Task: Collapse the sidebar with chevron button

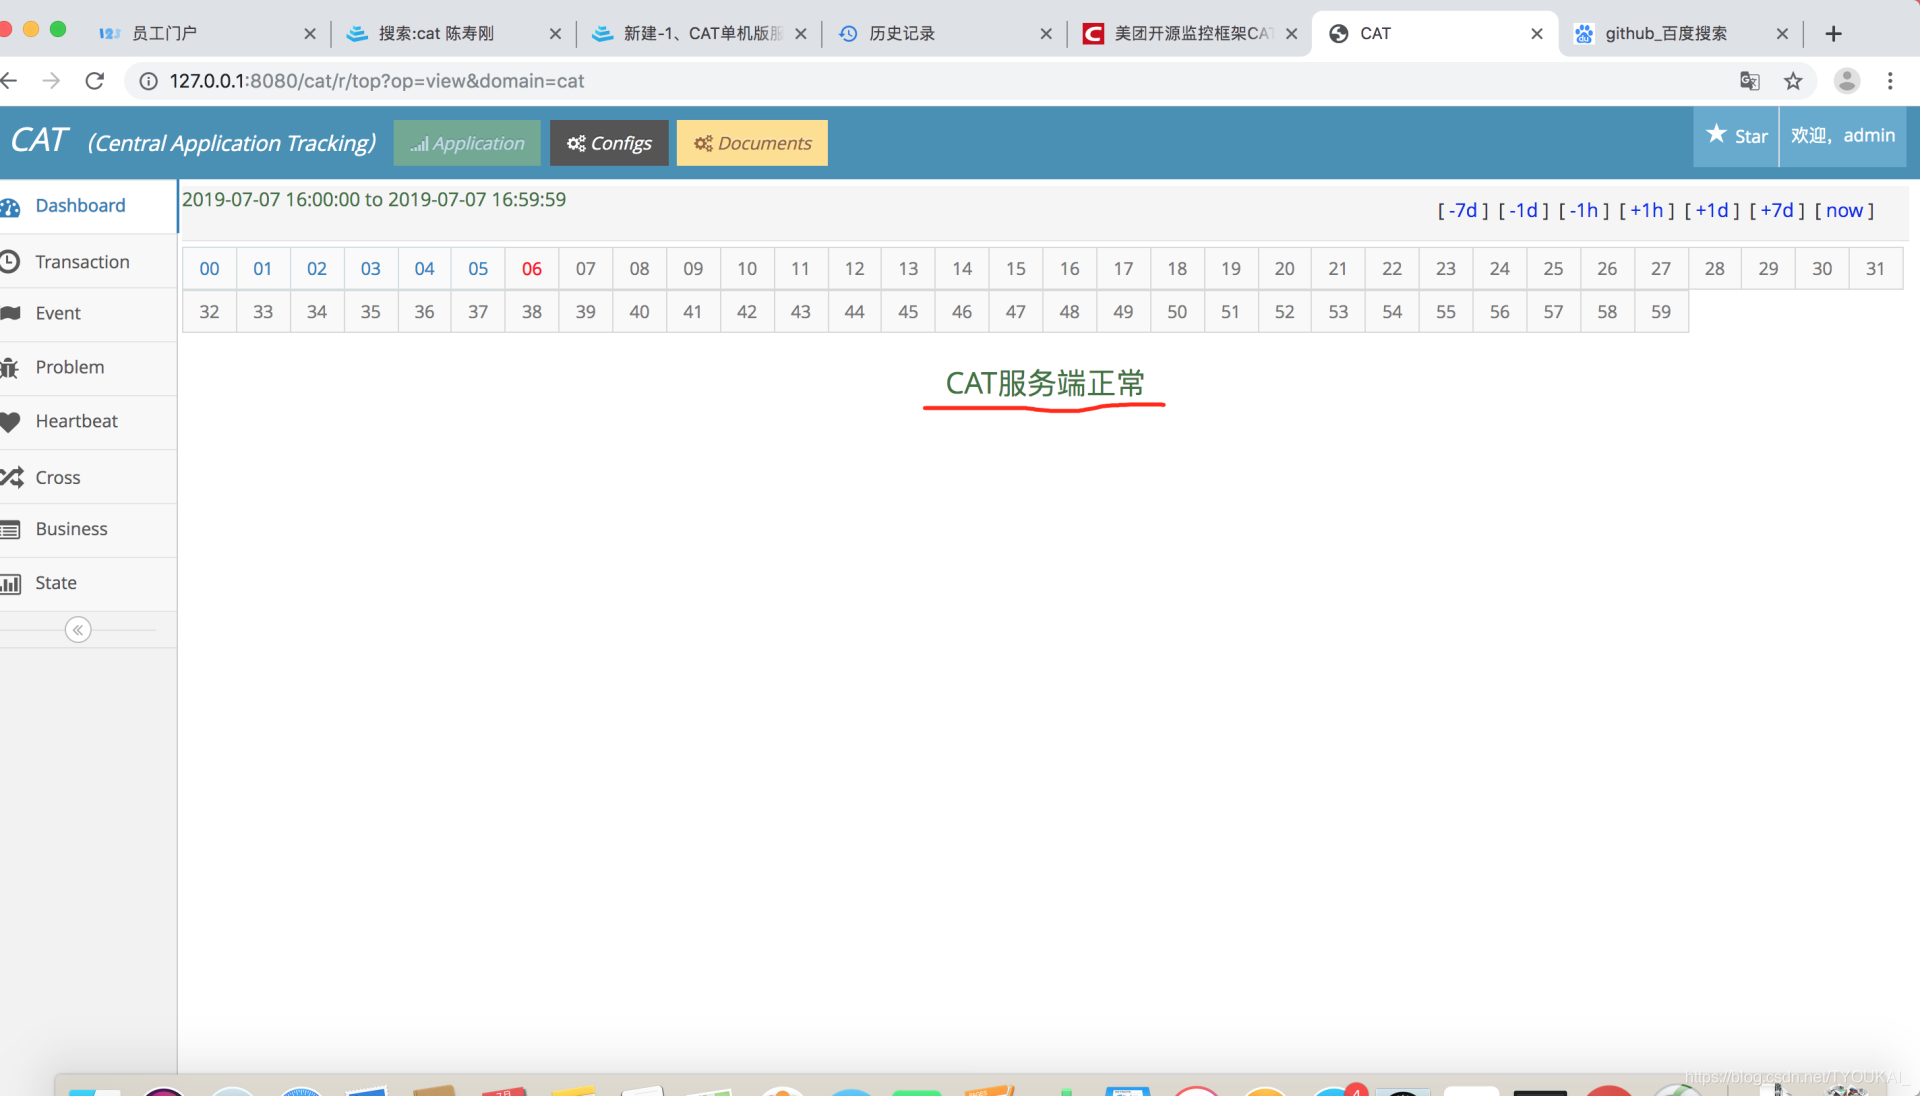Action: pos(78,630)
